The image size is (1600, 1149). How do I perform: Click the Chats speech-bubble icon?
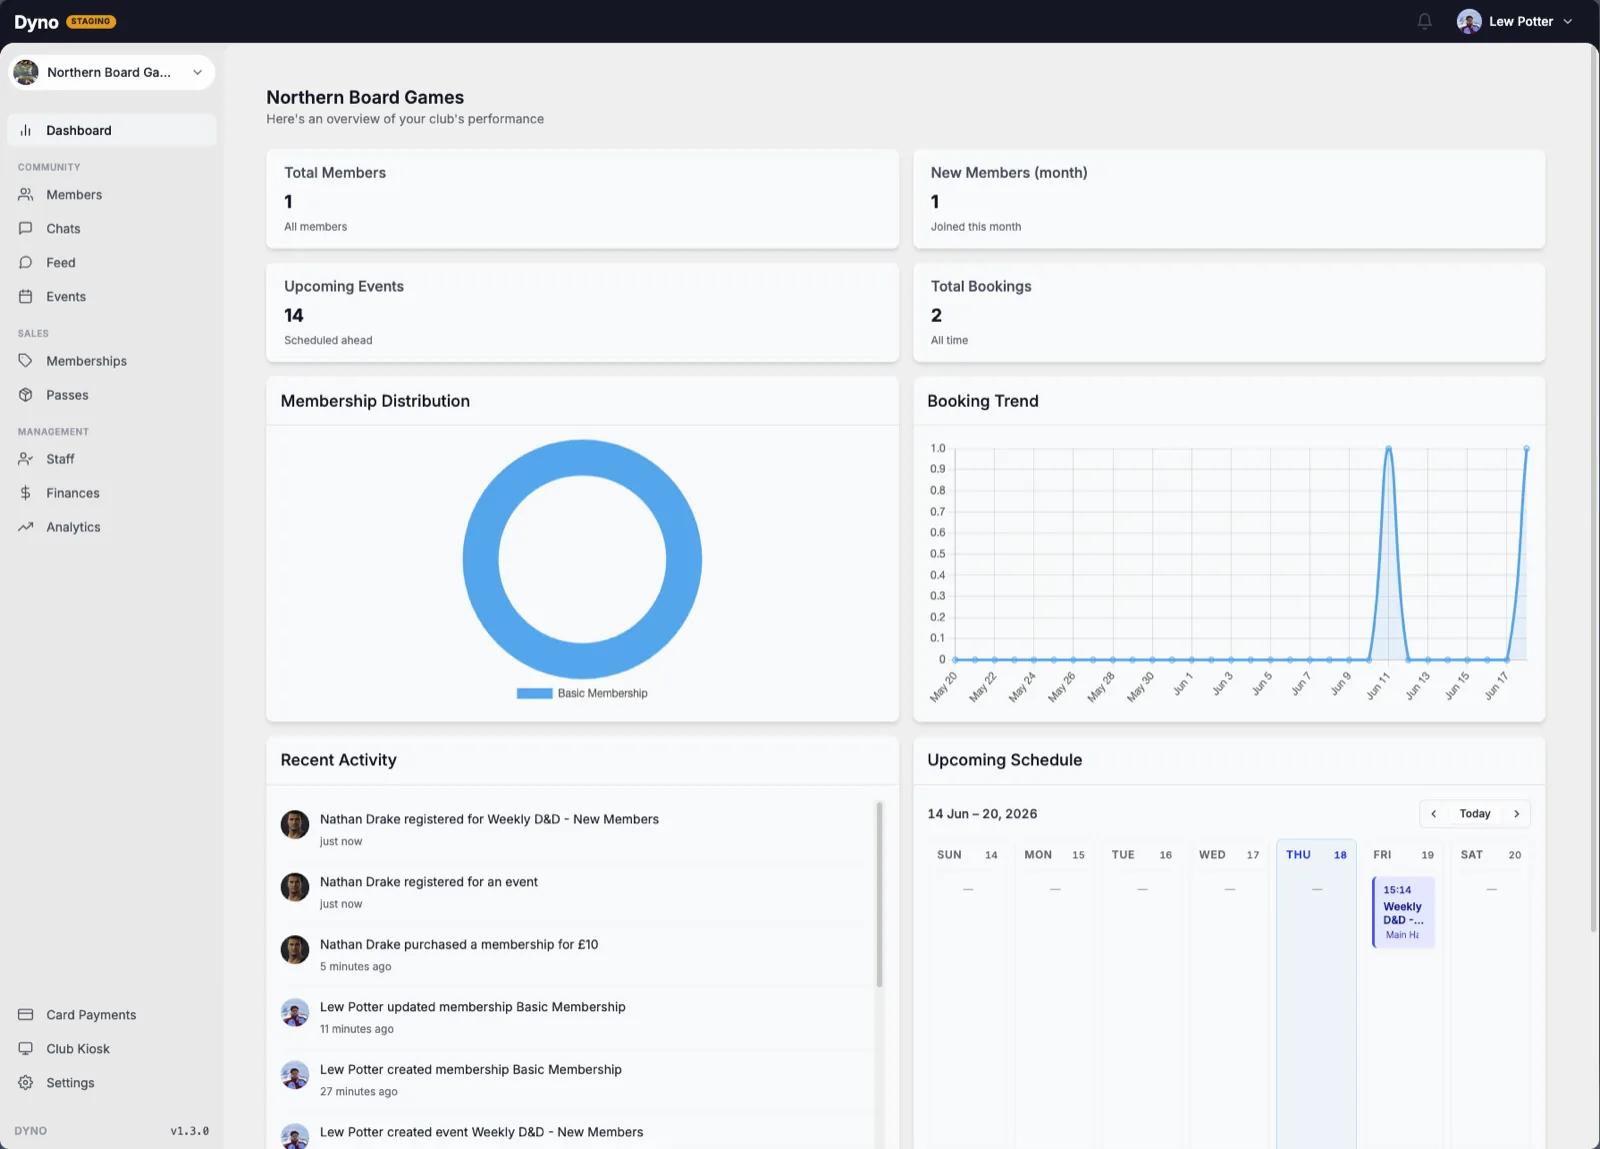(x=26, y=228)
